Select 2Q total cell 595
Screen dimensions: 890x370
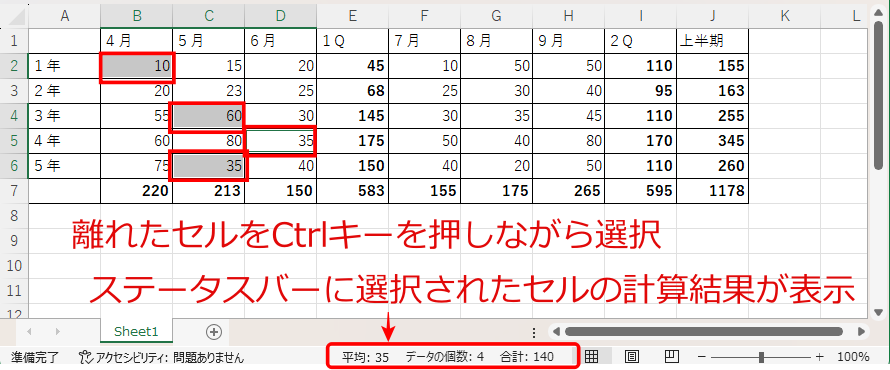point(640,191)
